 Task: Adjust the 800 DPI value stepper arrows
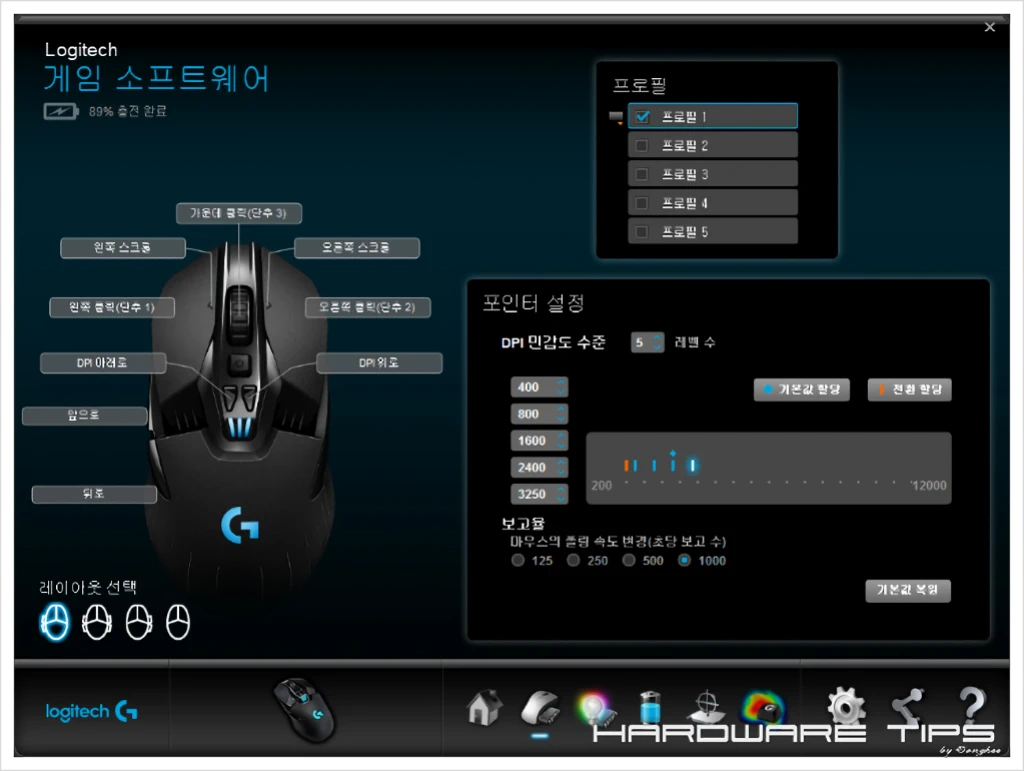561,414
